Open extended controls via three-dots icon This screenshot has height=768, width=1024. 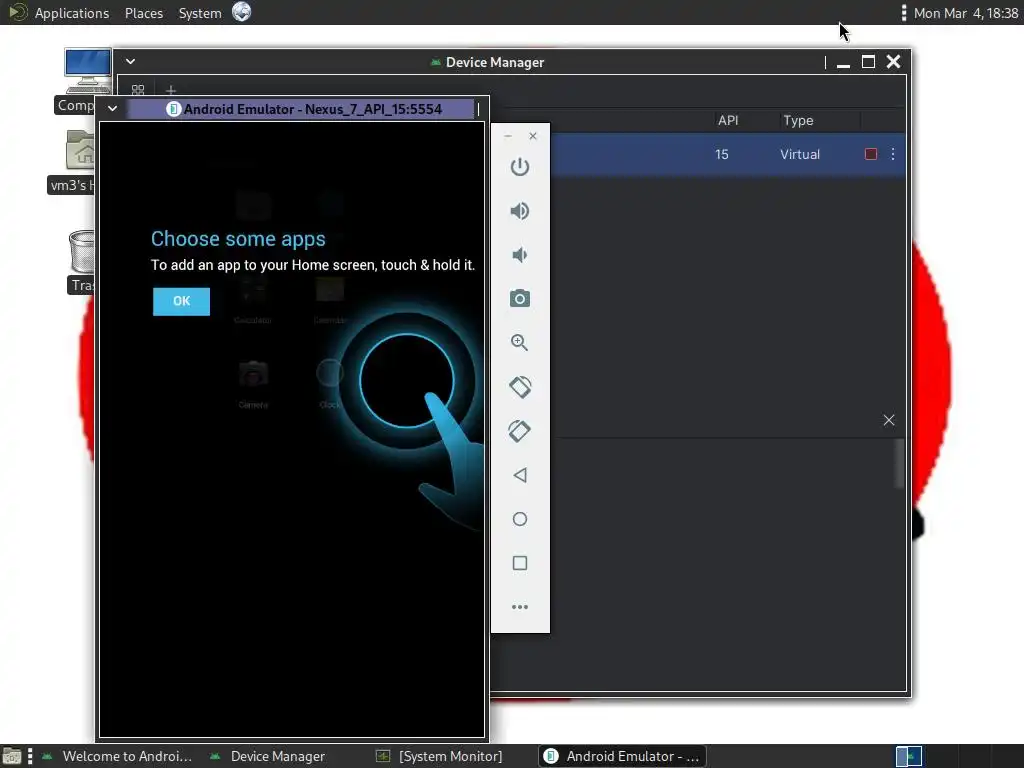click(x=520, y=607)
